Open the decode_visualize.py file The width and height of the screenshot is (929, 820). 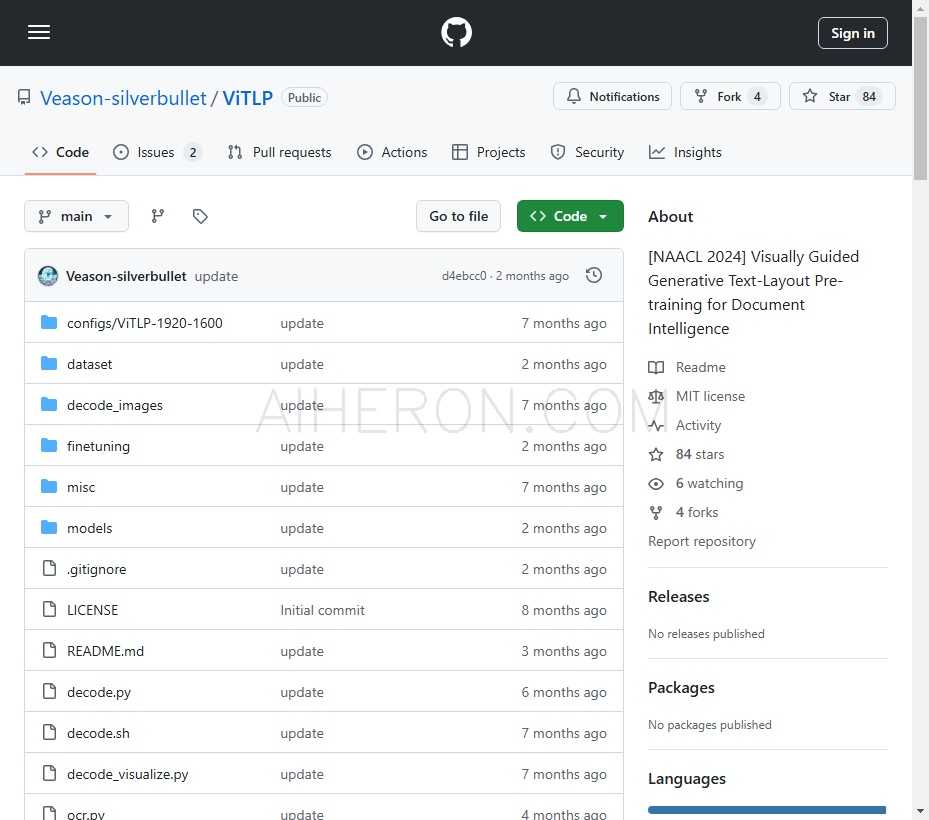click(127, 774)
